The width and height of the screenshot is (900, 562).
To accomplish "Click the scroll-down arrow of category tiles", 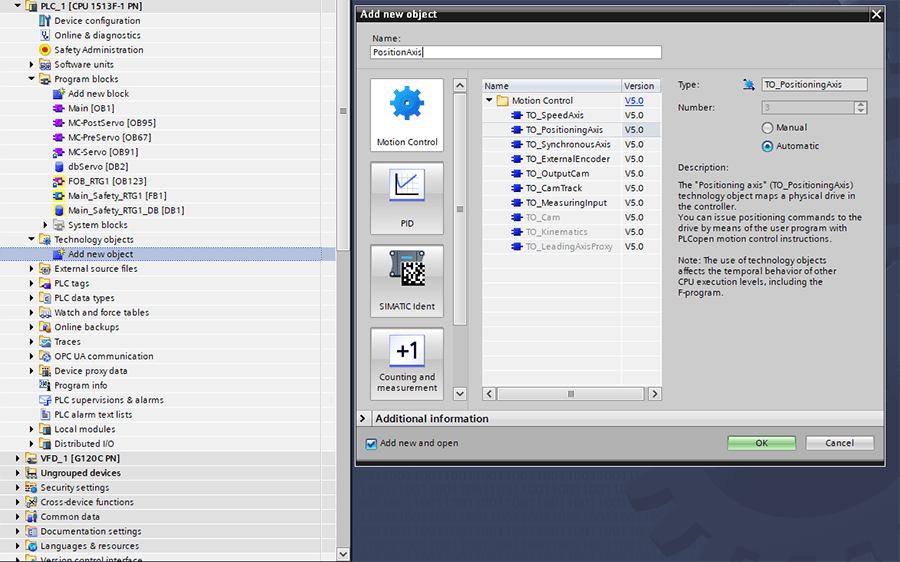I will point(460,394).
